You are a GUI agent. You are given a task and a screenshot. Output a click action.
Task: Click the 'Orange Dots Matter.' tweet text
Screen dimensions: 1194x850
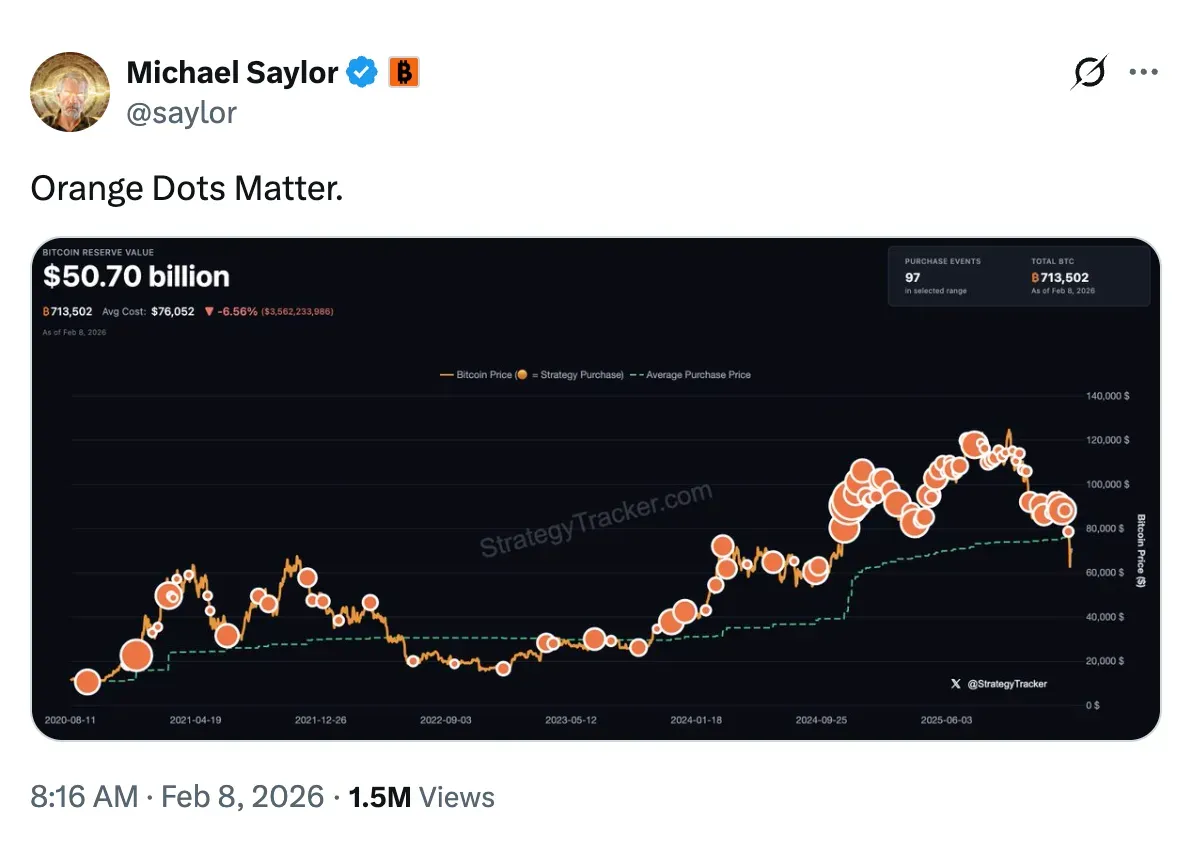click(187, 188)
